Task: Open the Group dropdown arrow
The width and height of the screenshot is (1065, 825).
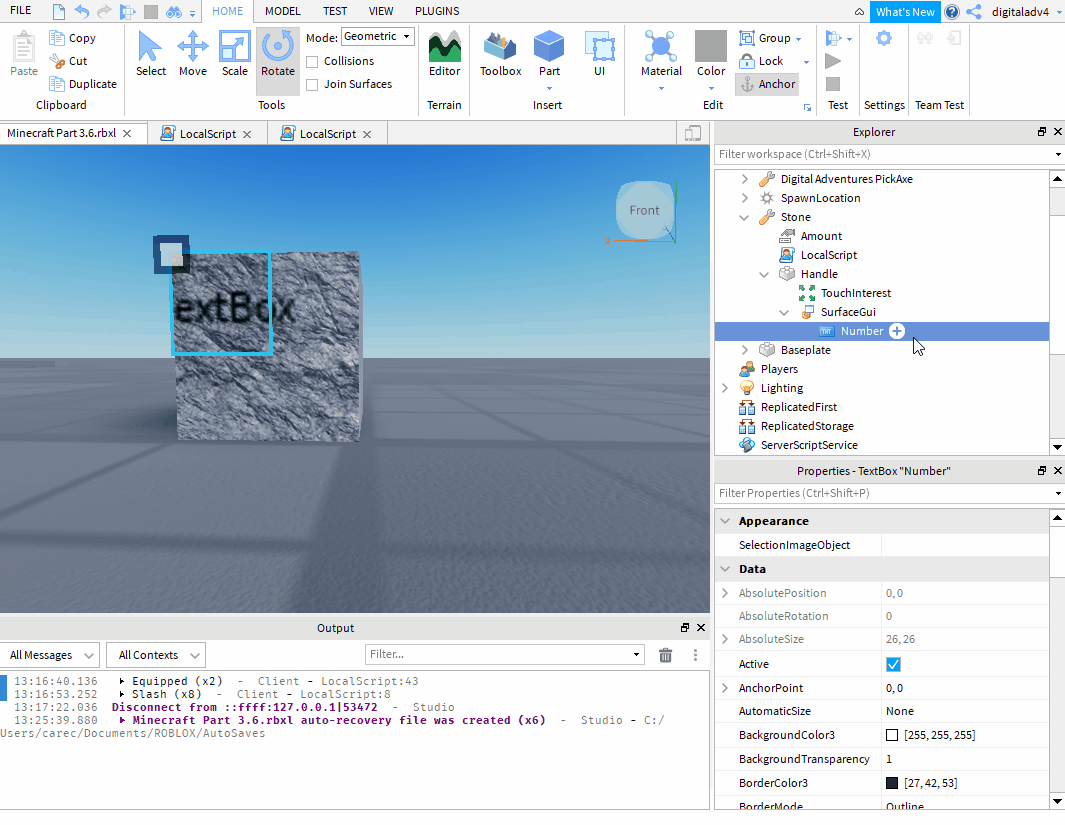Action: click(x=798, y=39)
